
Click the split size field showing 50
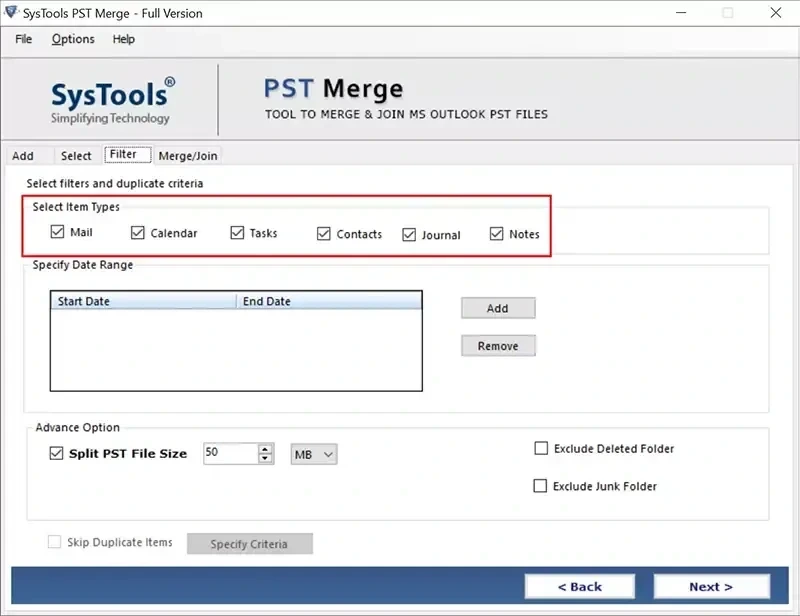click(231, 453)
